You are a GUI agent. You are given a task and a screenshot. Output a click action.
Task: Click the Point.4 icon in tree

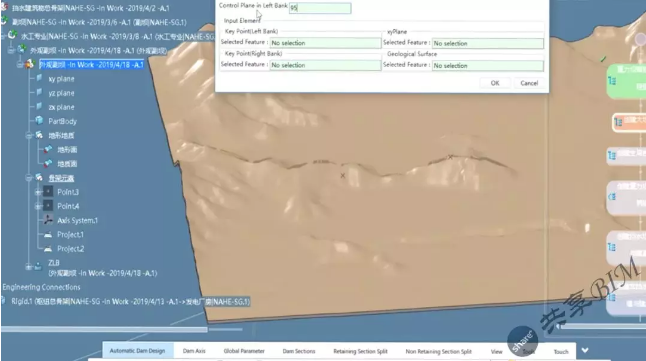click(x=48, y=206)
